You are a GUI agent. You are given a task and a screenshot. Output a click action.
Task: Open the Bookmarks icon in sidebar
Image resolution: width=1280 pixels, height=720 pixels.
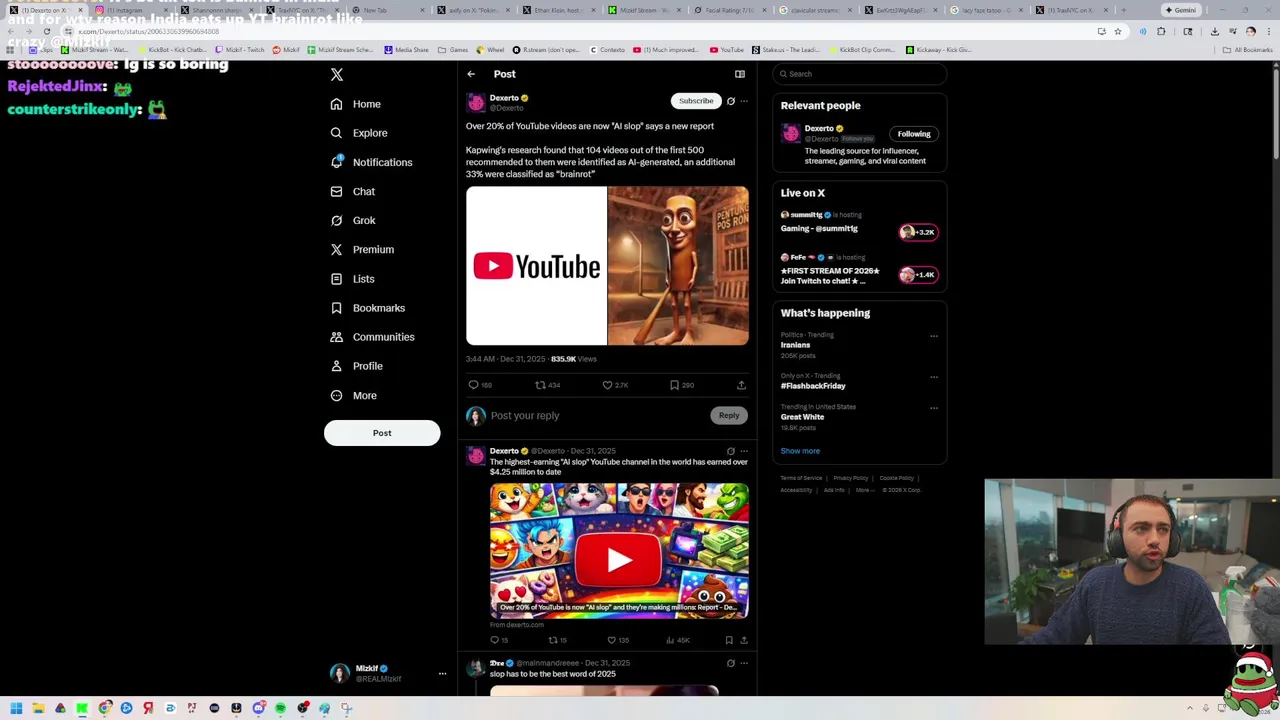coord(336,308)
